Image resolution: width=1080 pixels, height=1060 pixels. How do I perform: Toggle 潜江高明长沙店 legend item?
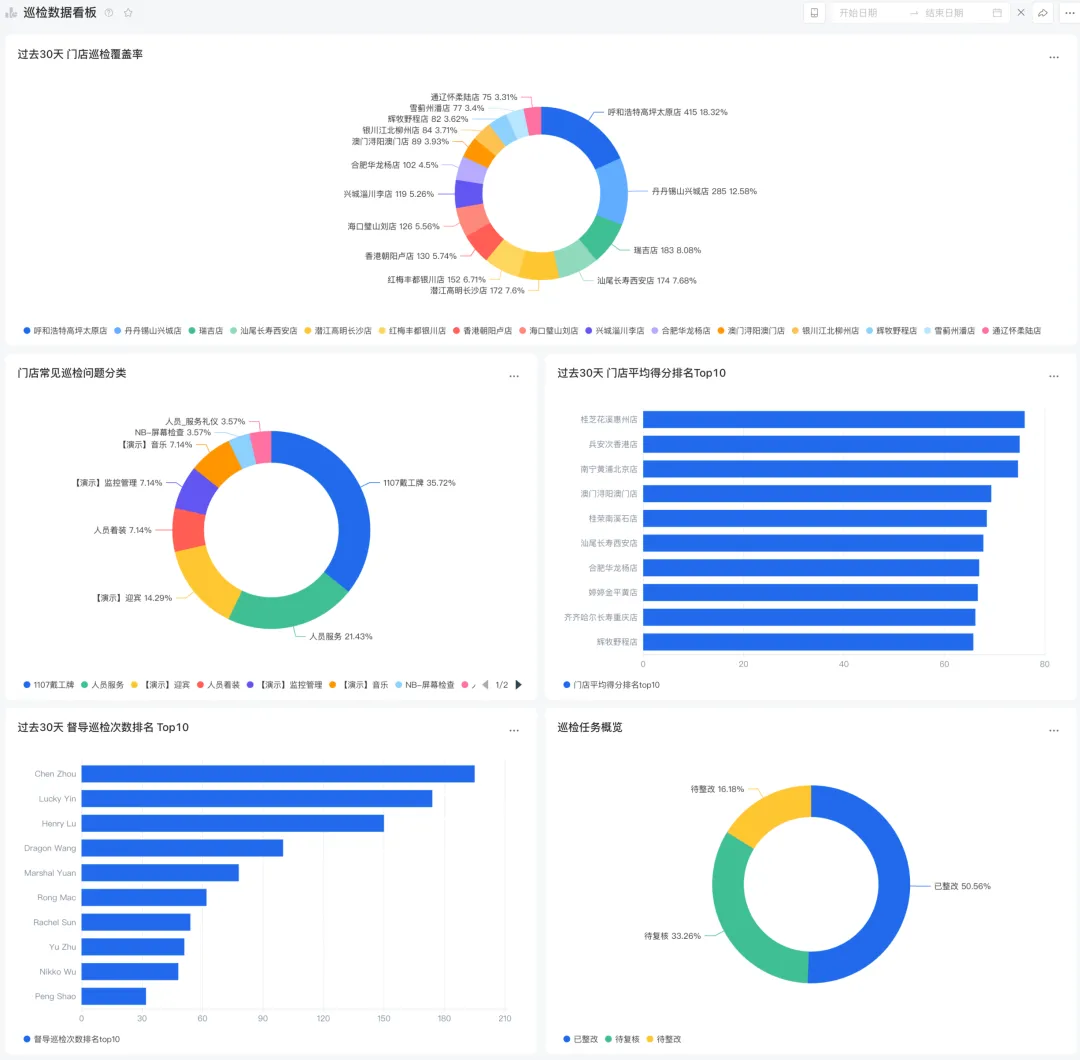coord(338,331)
